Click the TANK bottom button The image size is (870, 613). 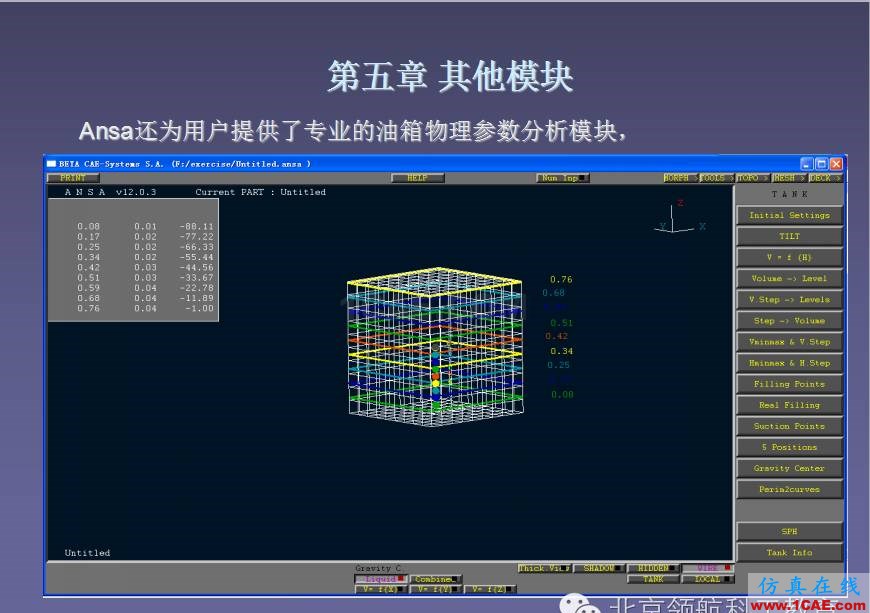(653, 579)
